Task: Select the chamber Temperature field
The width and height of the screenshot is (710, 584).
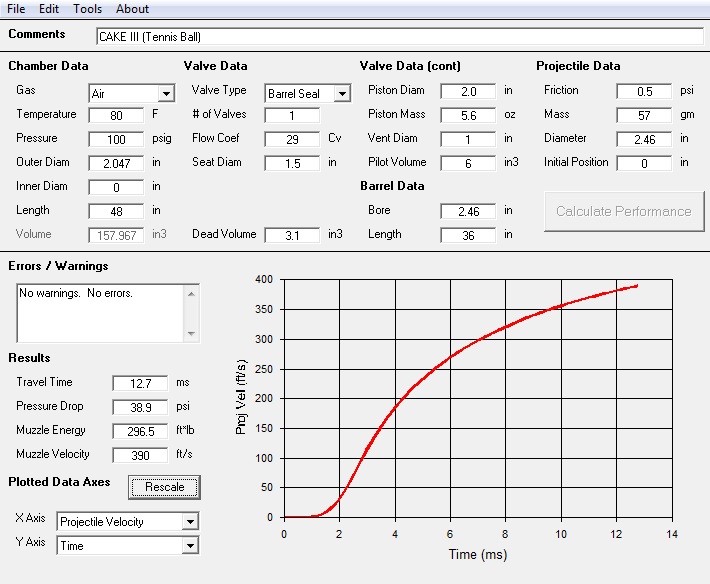Action: pos(116,115)
